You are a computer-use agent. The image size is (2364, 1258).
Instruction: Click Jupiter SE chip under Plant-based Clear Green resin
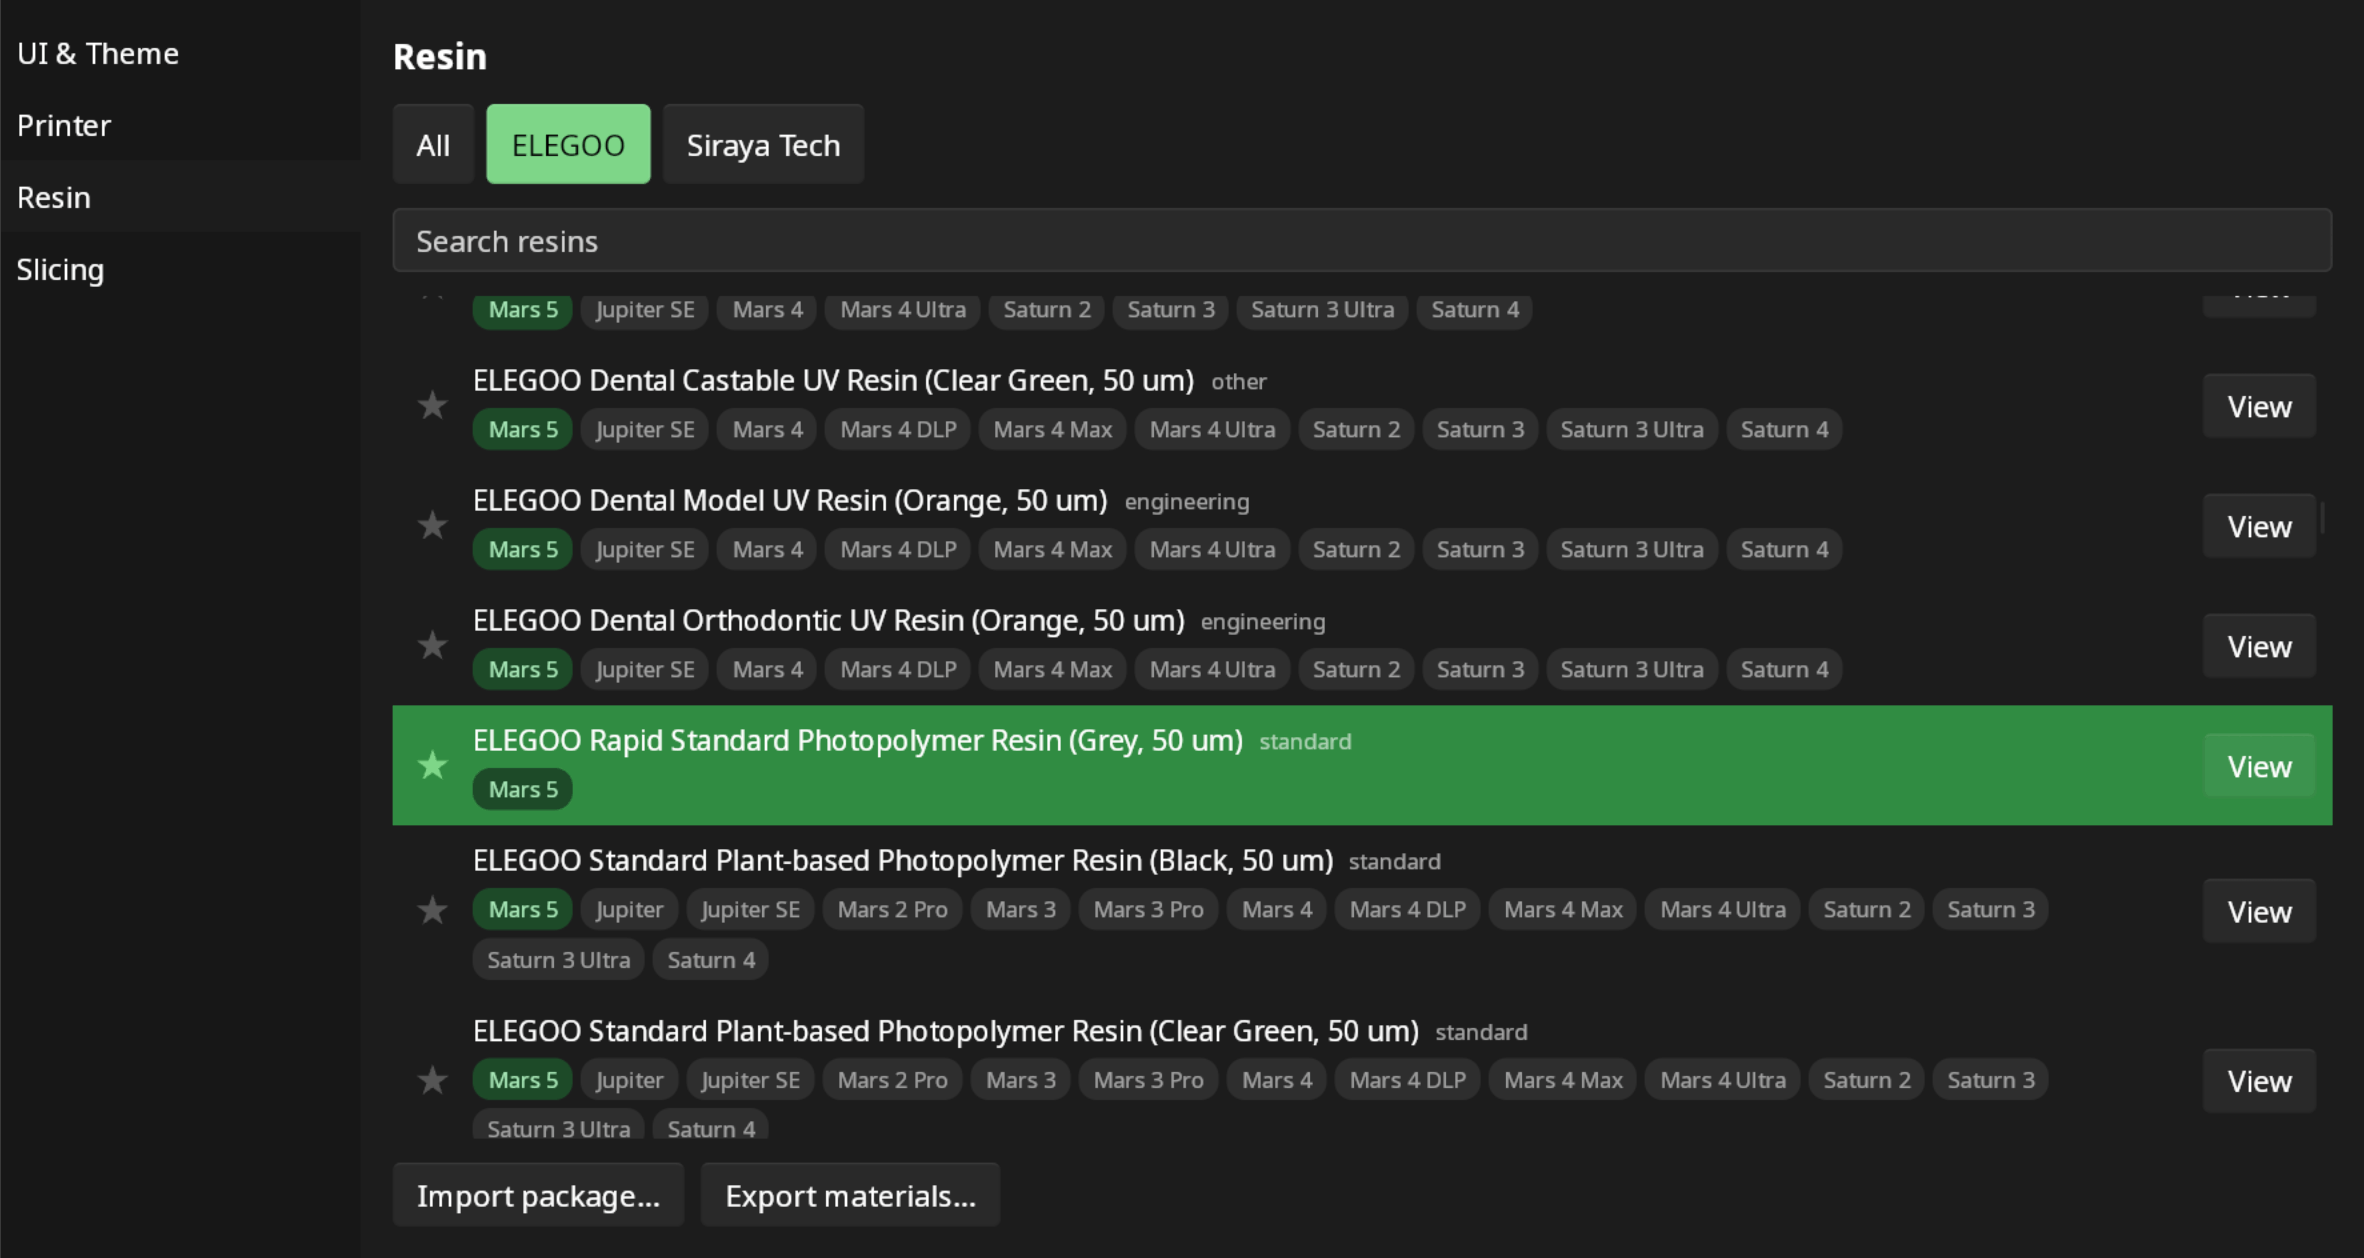pyautogui.click(x=750, y=1081)
